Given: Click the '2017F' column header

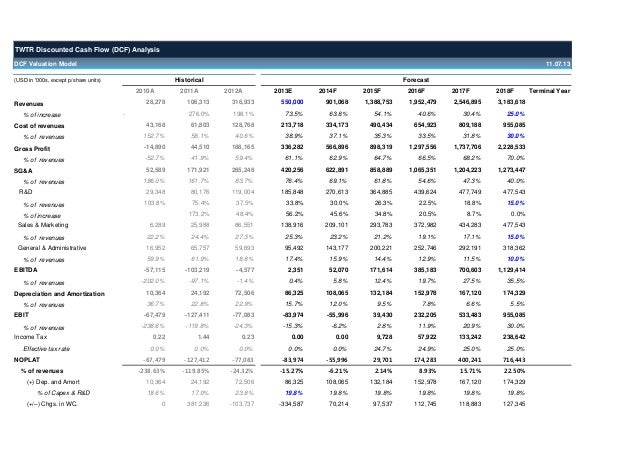Looking at the screenshot, I should click(x=461, y=91).
